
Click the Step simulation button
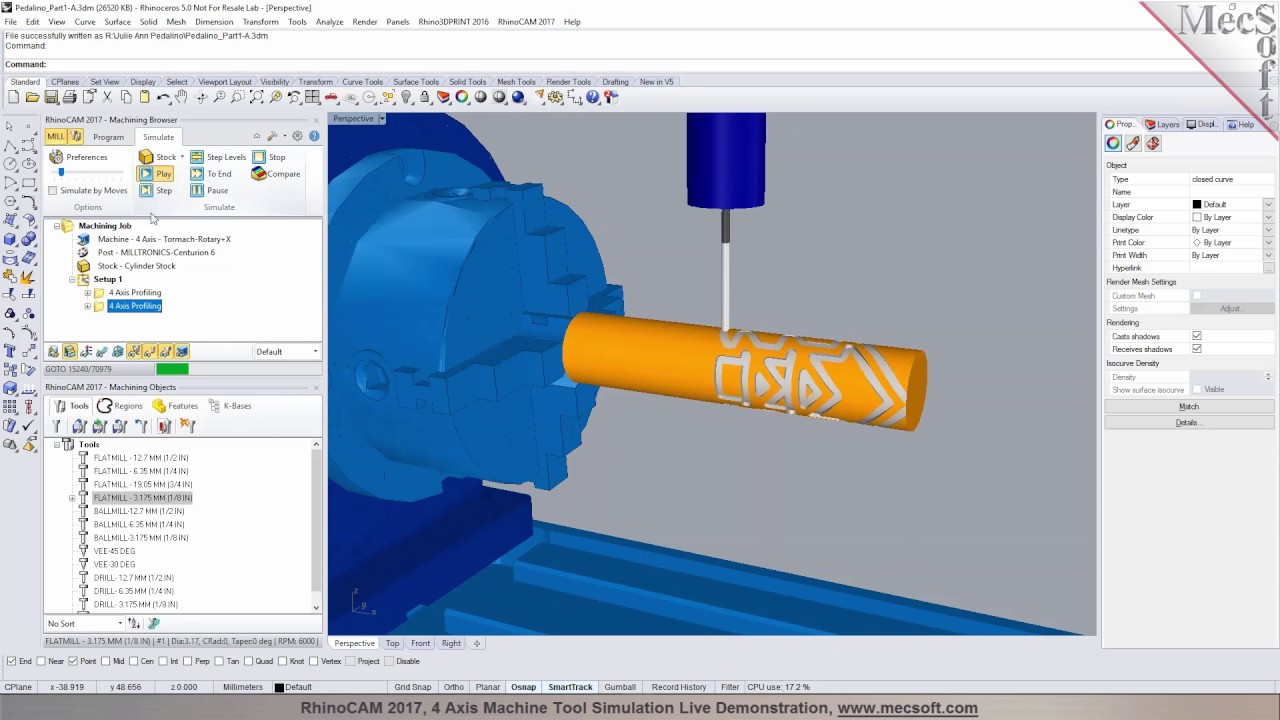coord(155,190)
